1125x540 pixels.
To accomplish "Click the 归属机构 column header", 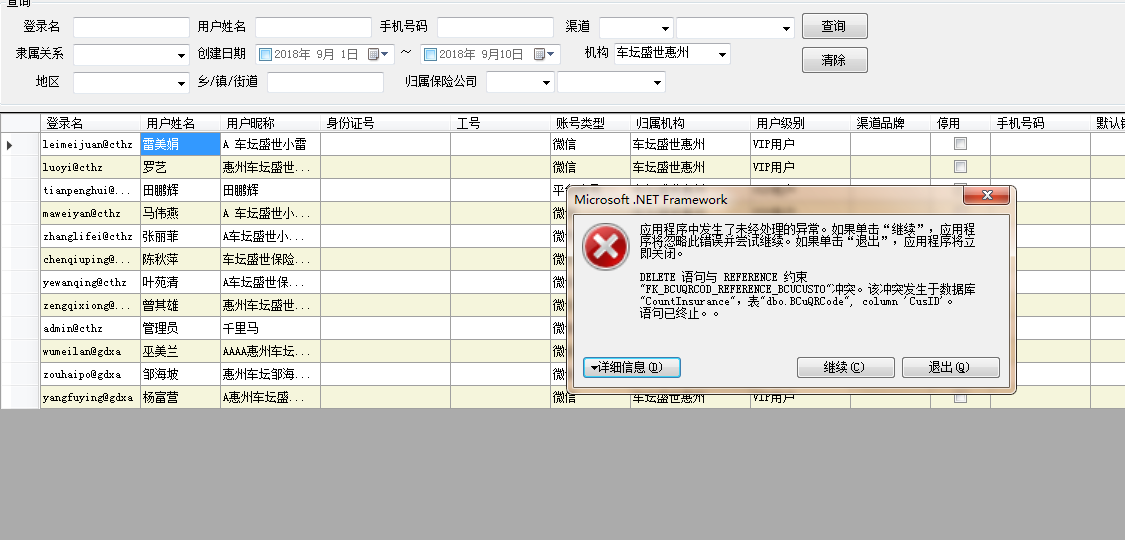I will pos(690,123).
